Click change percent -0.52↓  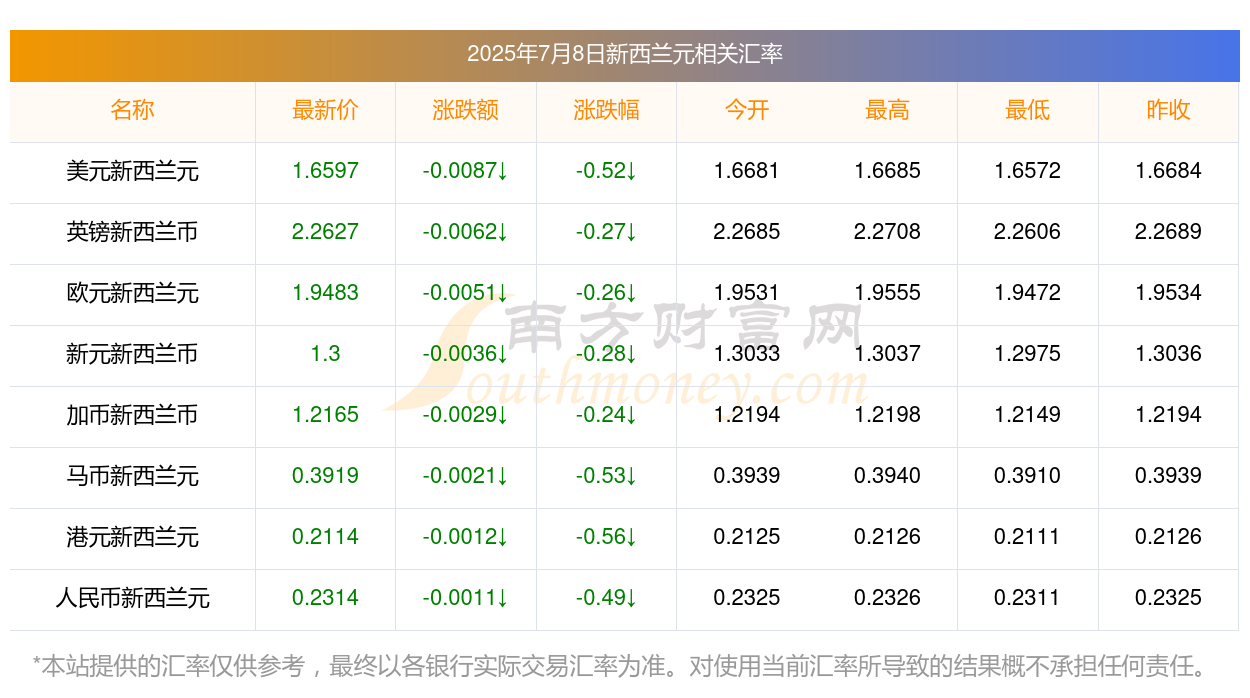[606, 171]
